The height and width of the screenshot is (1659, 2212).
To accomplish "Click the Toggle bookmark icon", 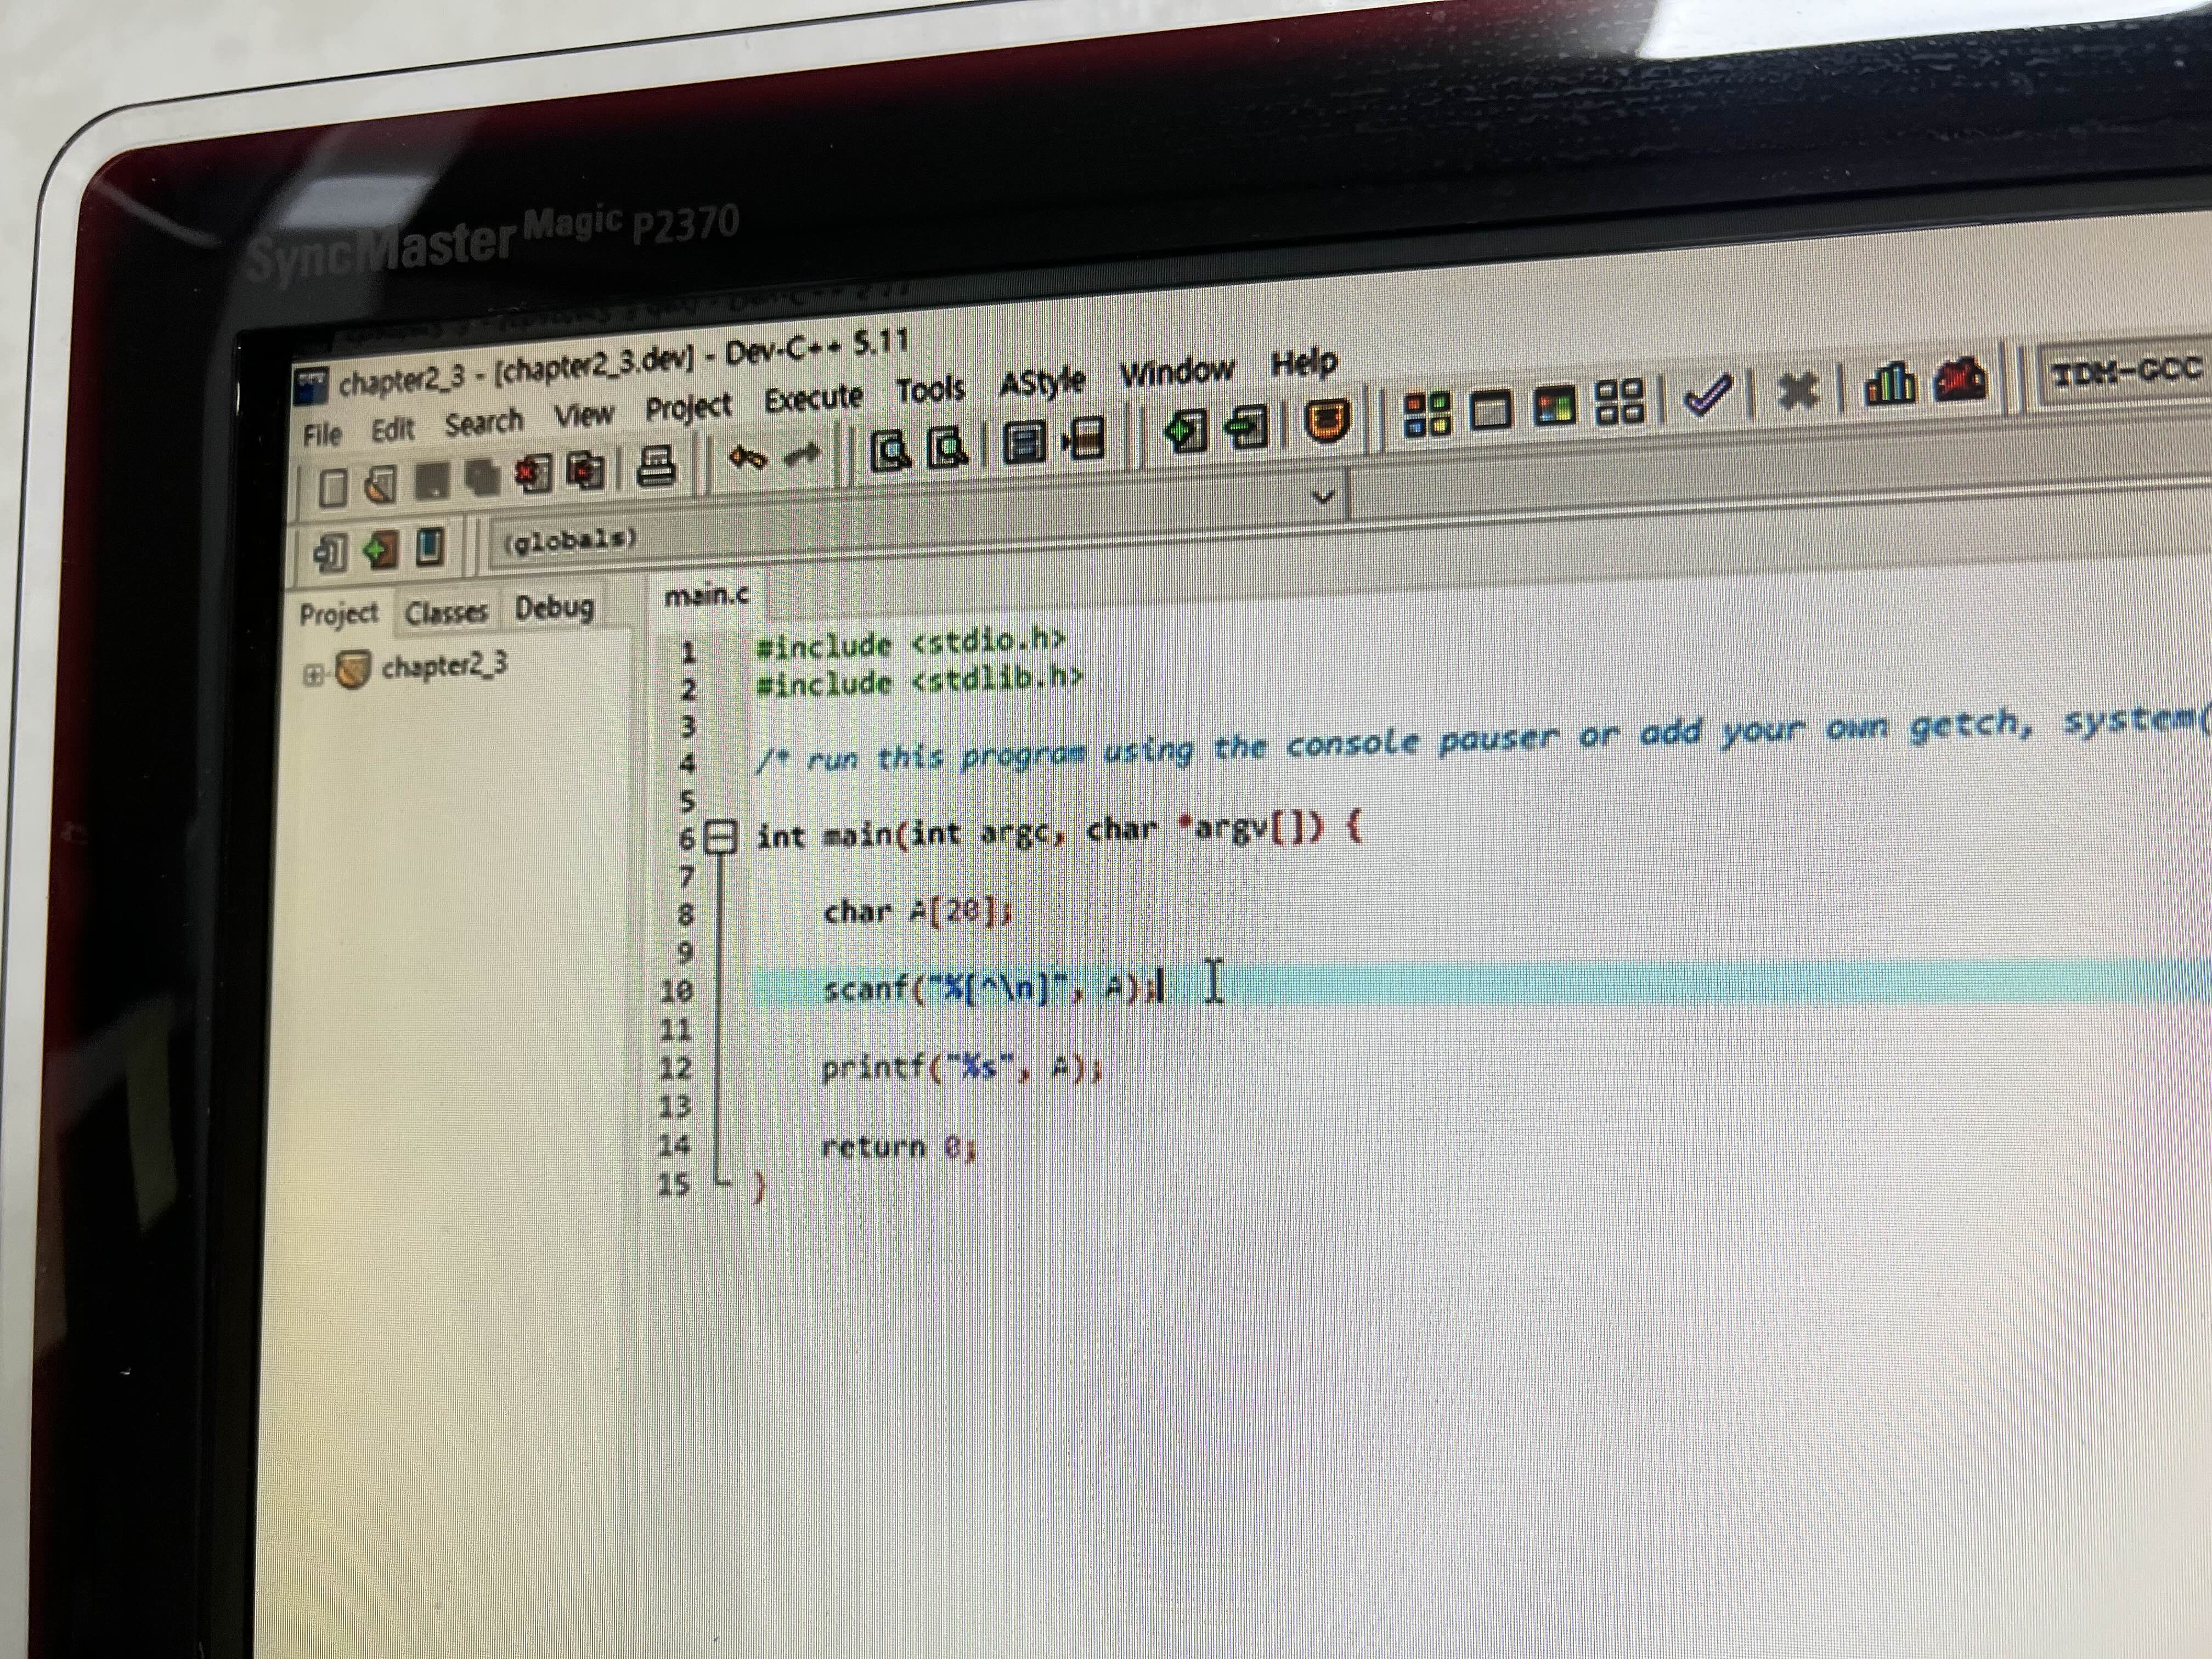I will pos(380,549).
